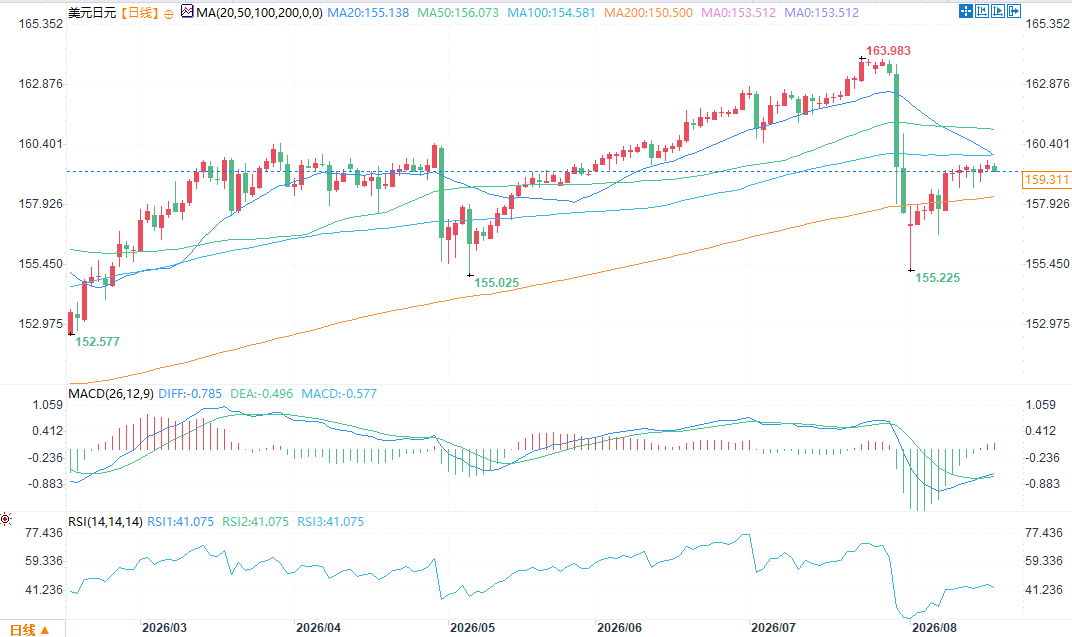Click the orange circled-plus icon beside 日线
Screen dimensions: 1072x637
click(169, 14)
